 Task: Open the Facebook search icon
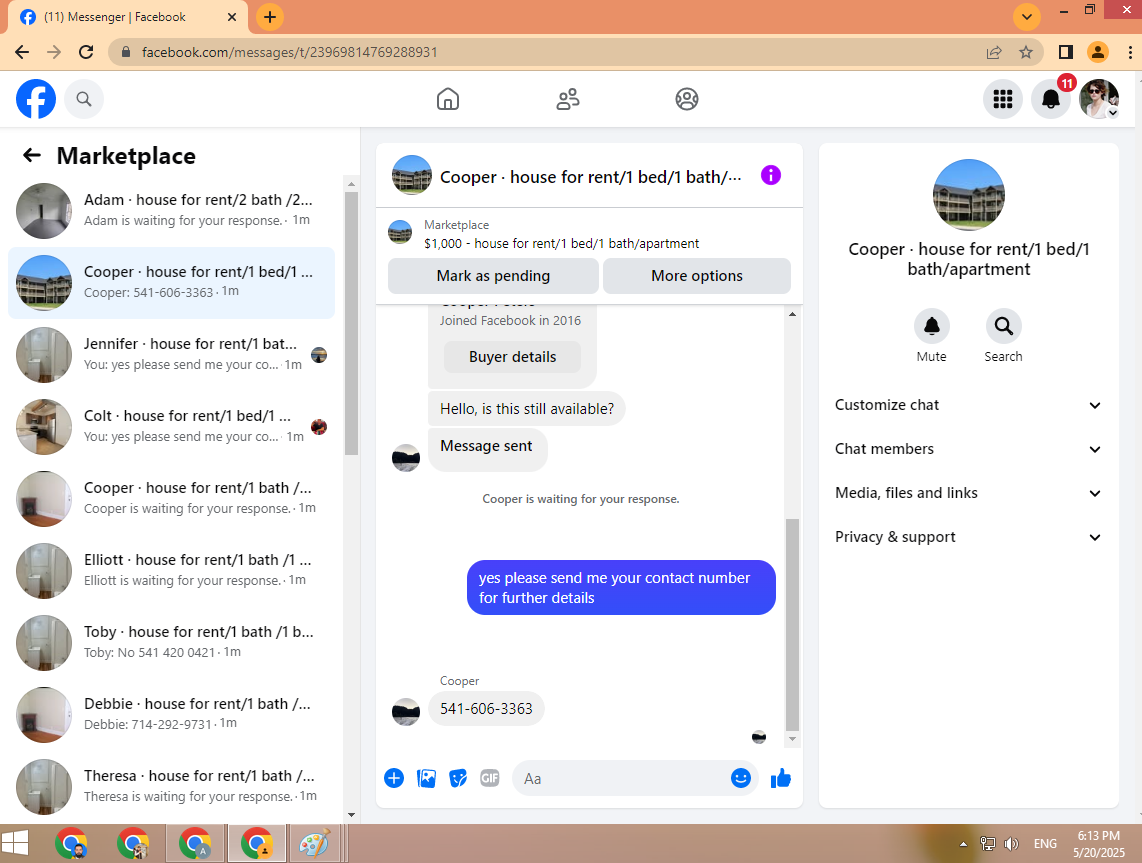(84, 99)
